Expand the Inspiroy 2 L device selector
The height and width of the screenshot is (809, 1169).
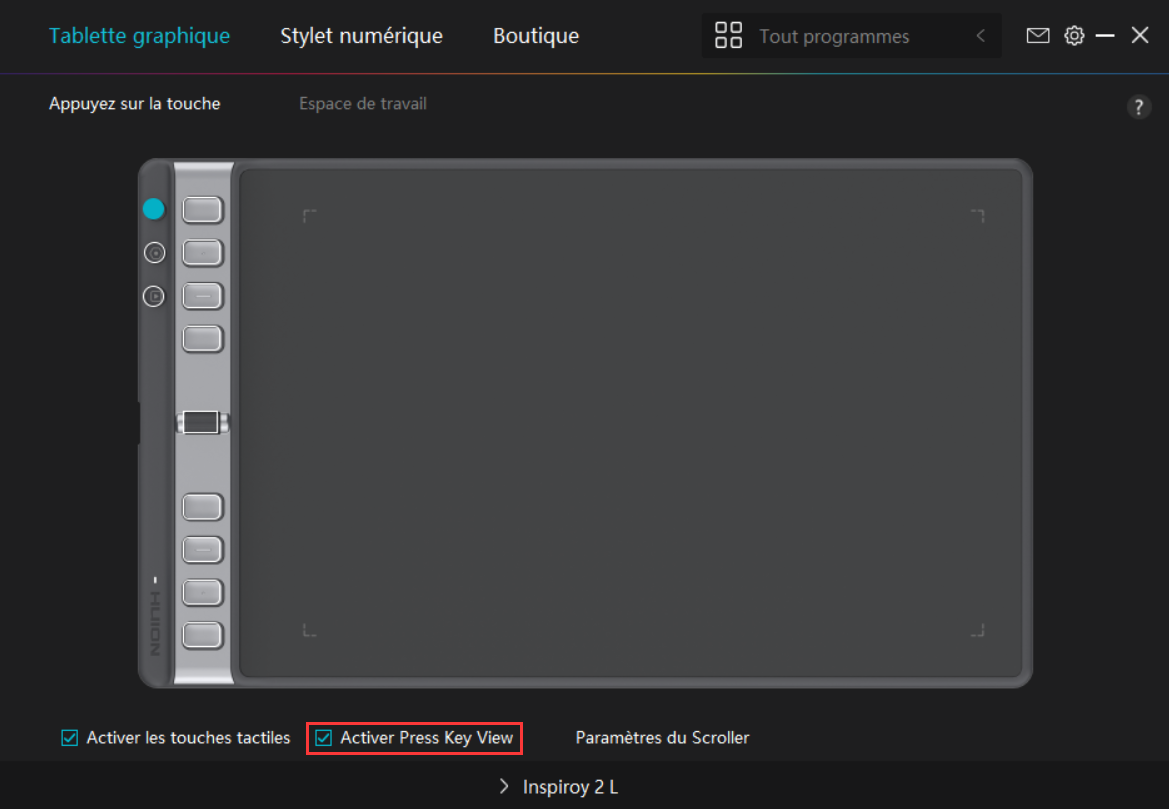[x=559, y=787]
